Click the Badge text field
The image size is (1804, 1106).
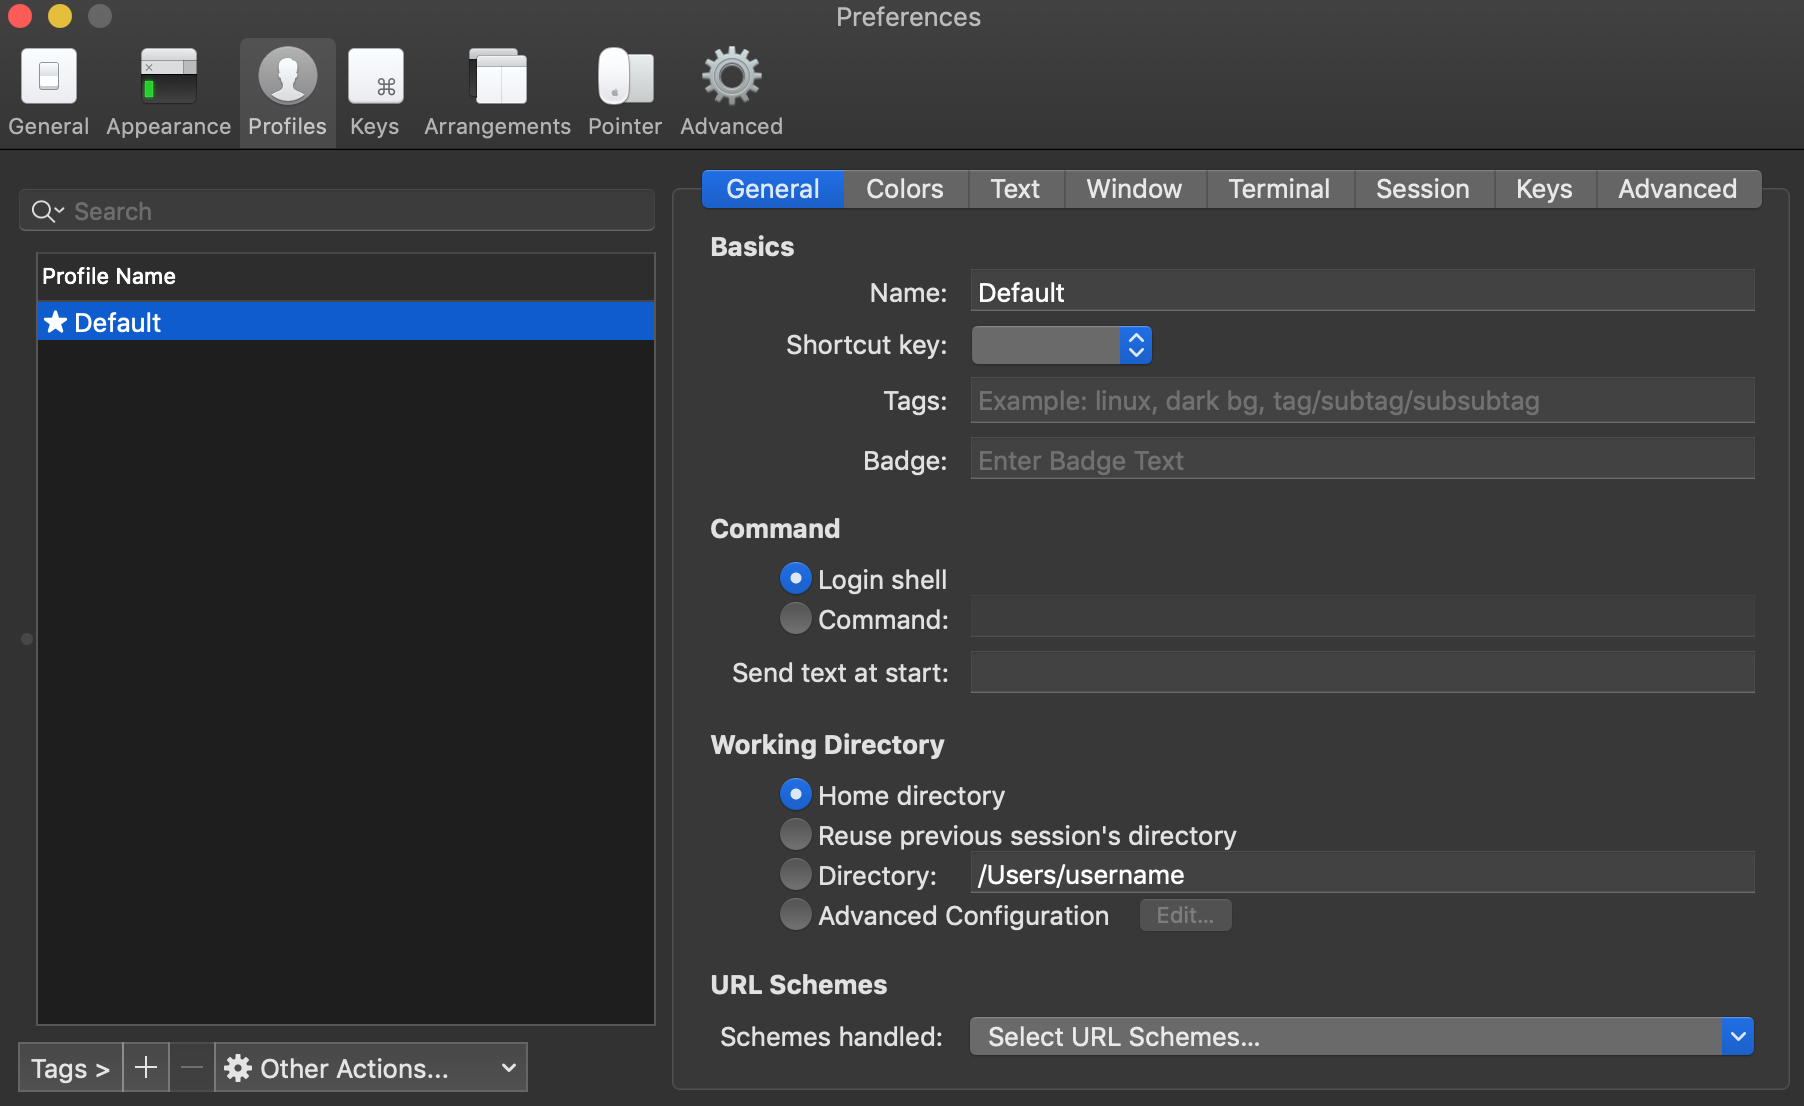[1362, 459]
